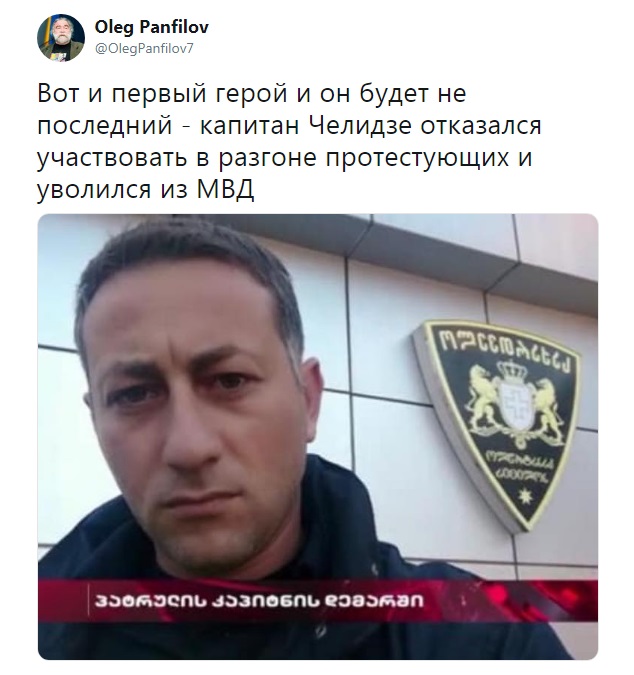Click the white star at the shield's bottom
The image size is (634, 675).
[526, 496]
